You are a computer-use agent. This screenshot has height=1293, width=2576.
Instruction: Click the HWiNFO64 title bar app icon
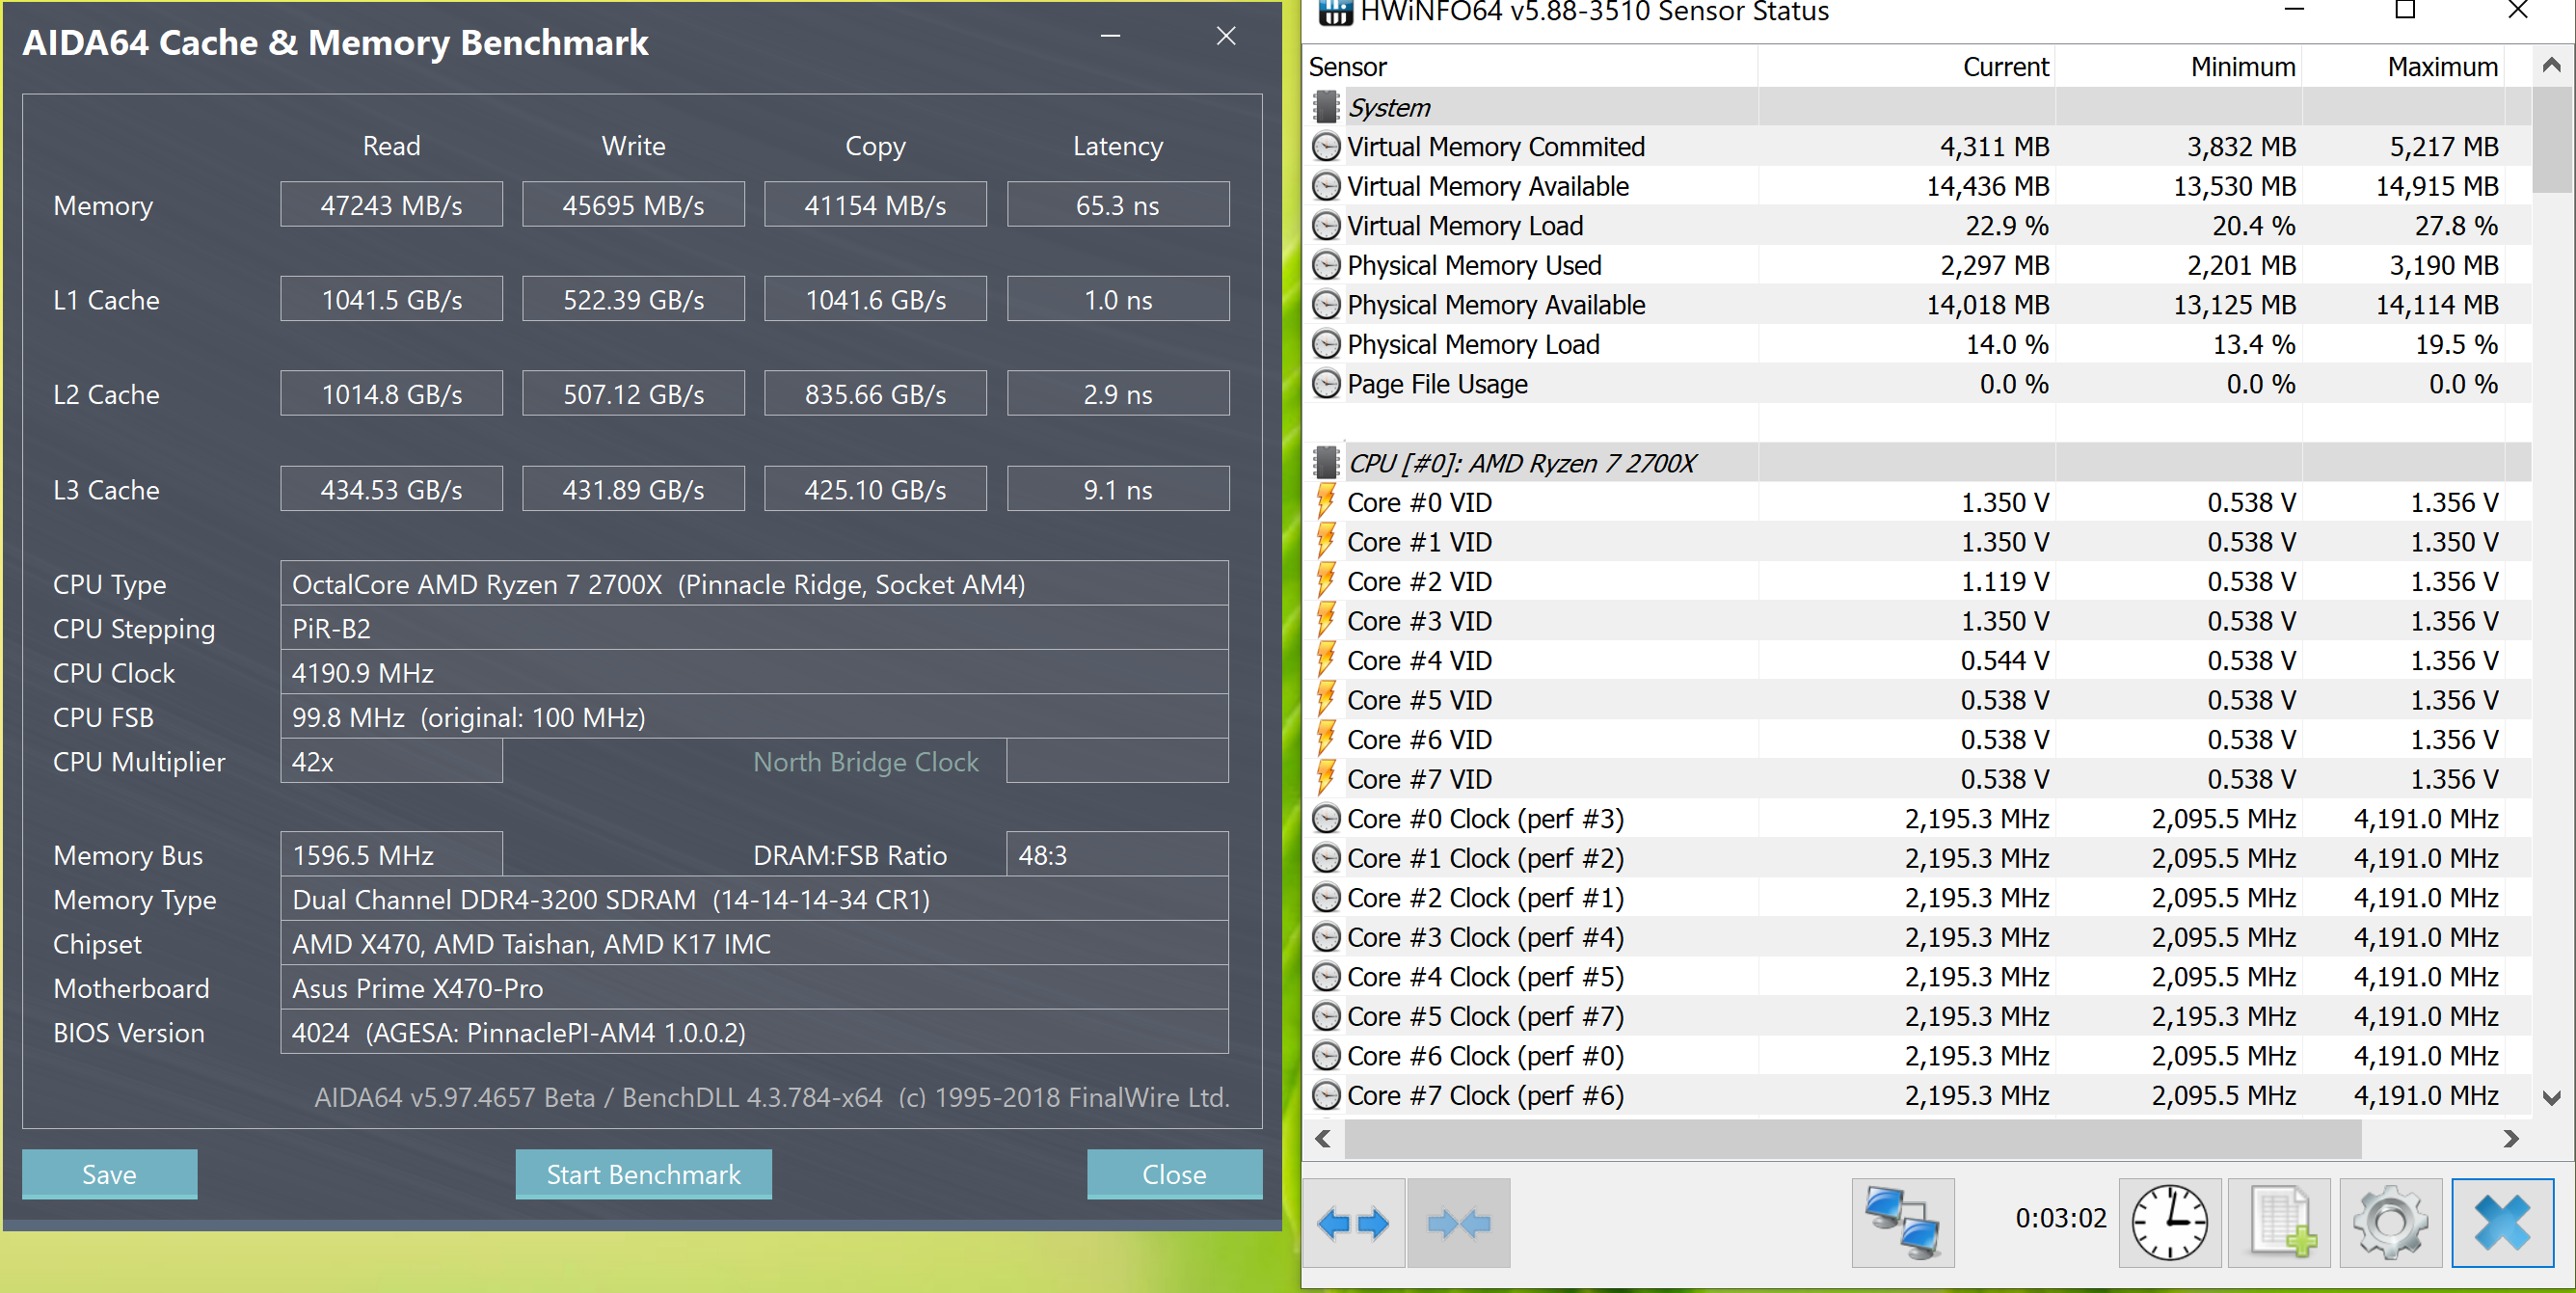[1335, 12]
